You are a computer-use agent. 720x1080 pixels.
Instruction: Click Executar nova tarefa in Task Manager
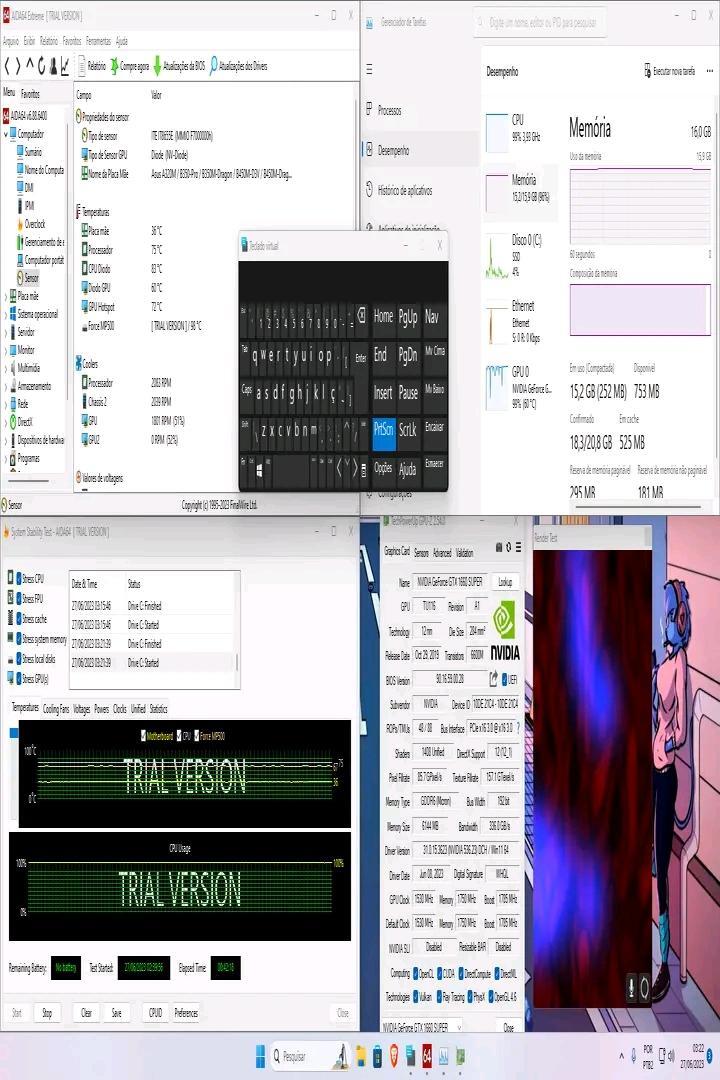[669, 71]
